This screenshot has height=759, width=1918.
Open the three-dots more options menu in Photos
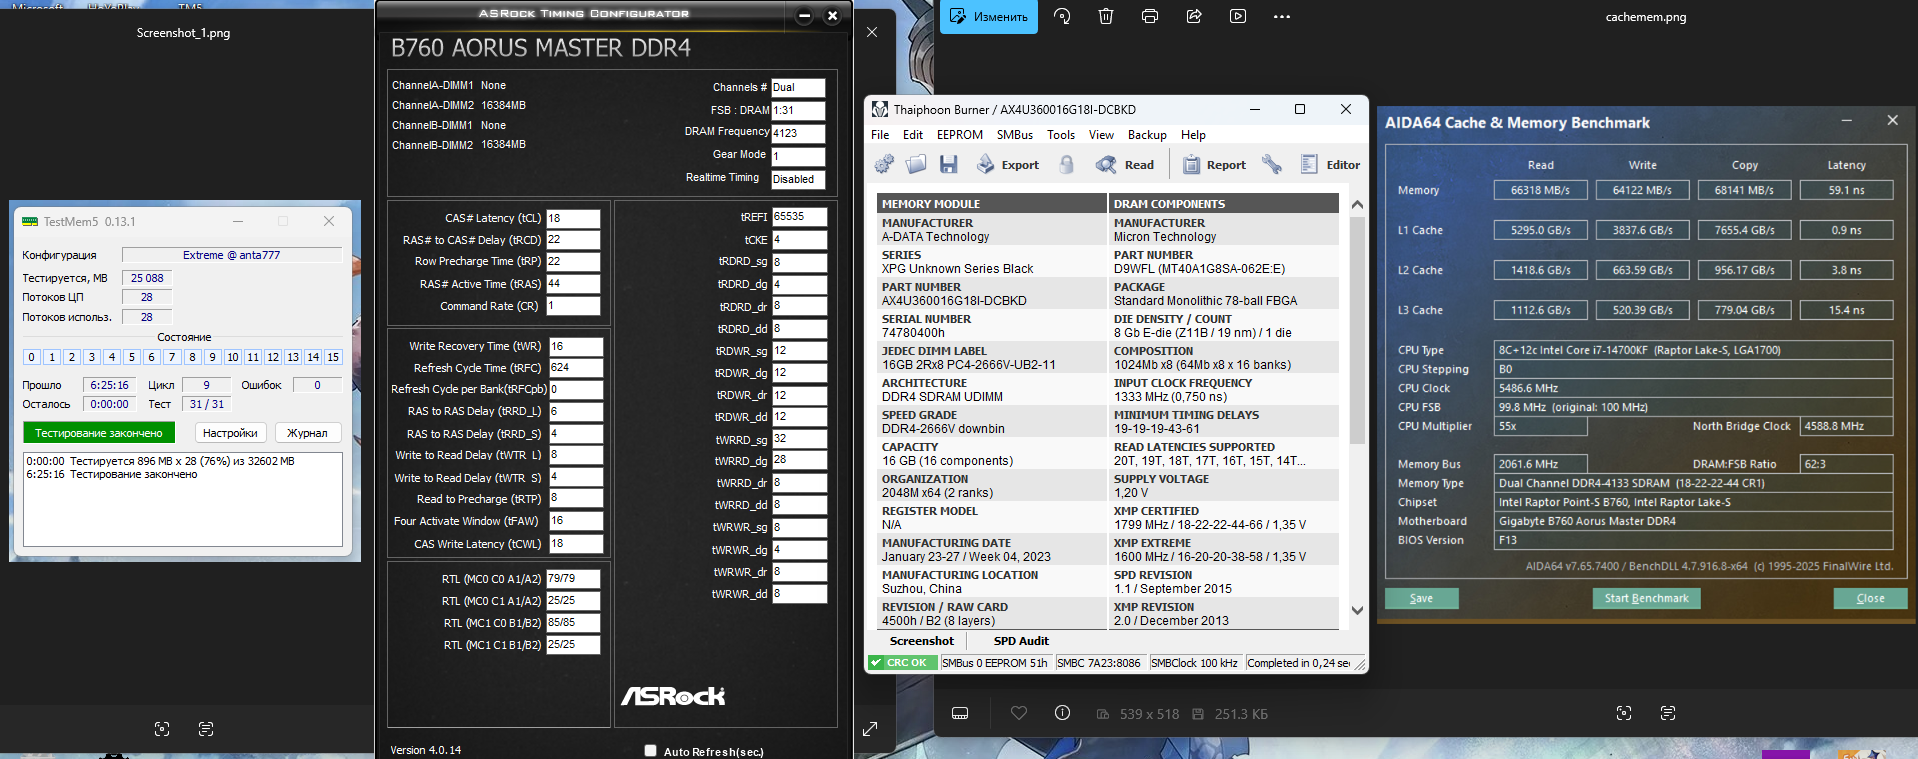click(1282, 16)
